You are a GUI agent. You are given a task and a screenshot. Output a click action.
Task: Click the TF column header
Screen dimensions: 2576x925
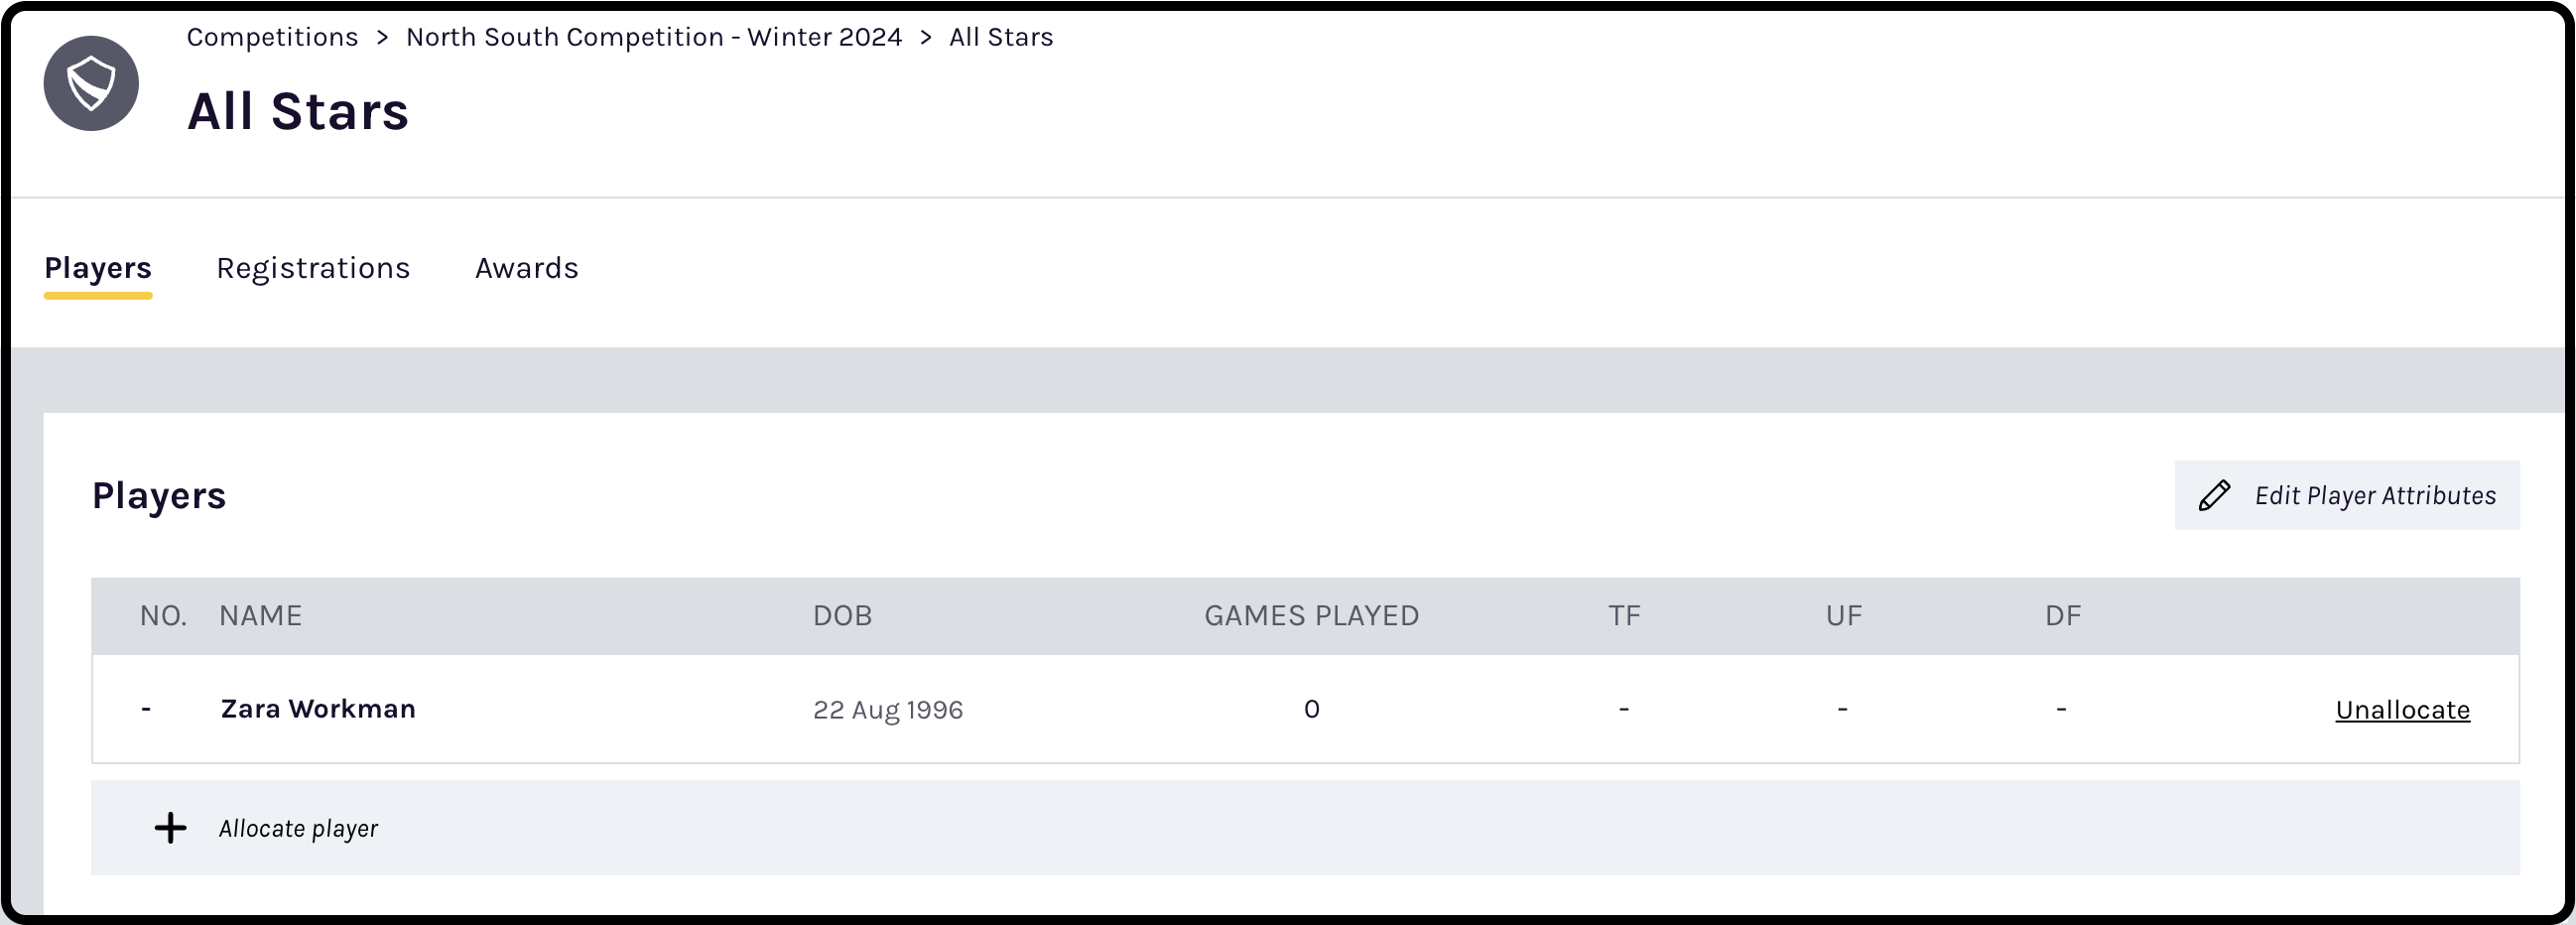(x=1625, y=615)
